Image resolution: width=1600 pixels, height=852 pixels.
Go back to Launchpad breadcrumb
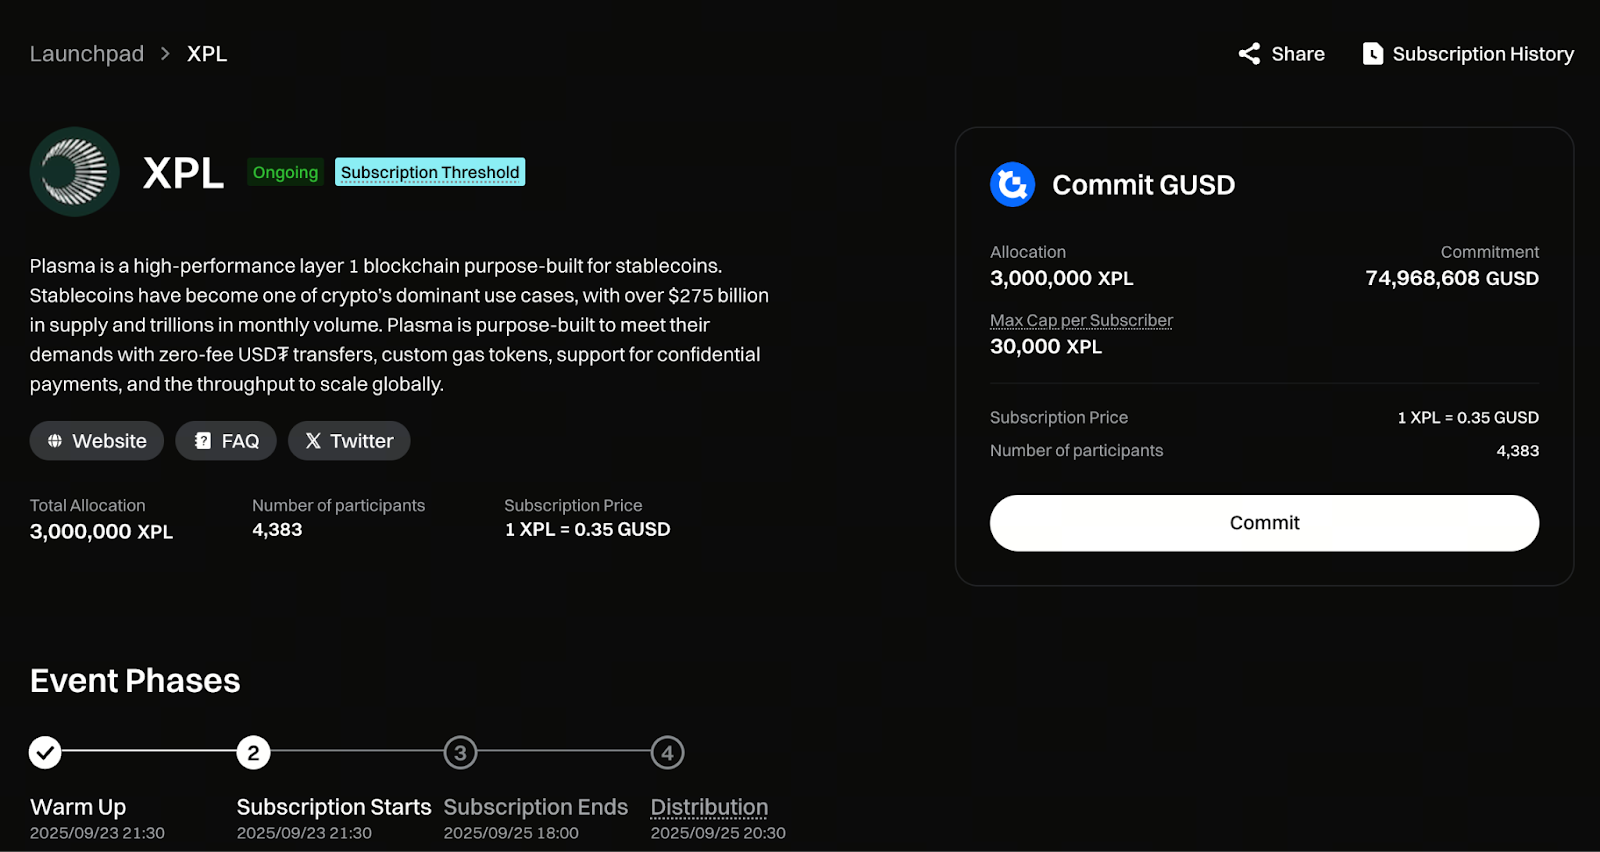[87, 54]
